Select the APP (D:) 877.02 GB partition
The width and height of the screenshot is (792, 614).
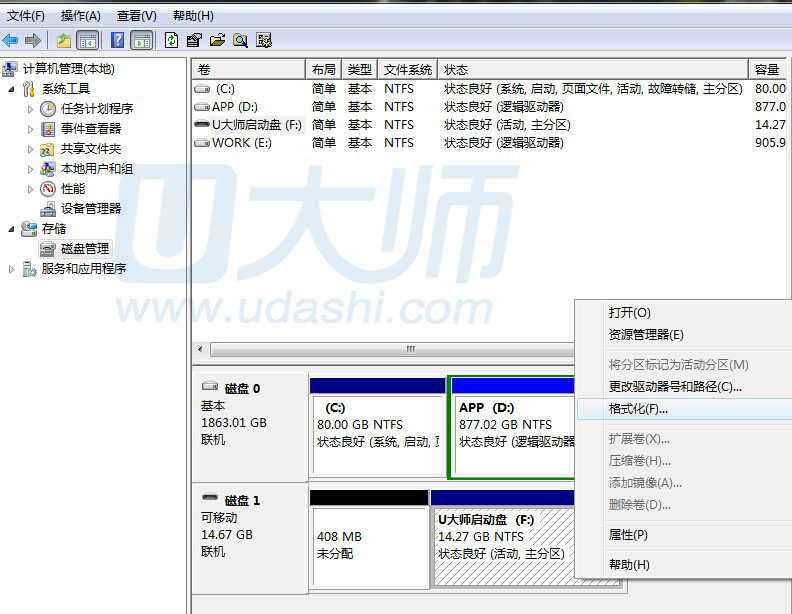coord(512,427)
